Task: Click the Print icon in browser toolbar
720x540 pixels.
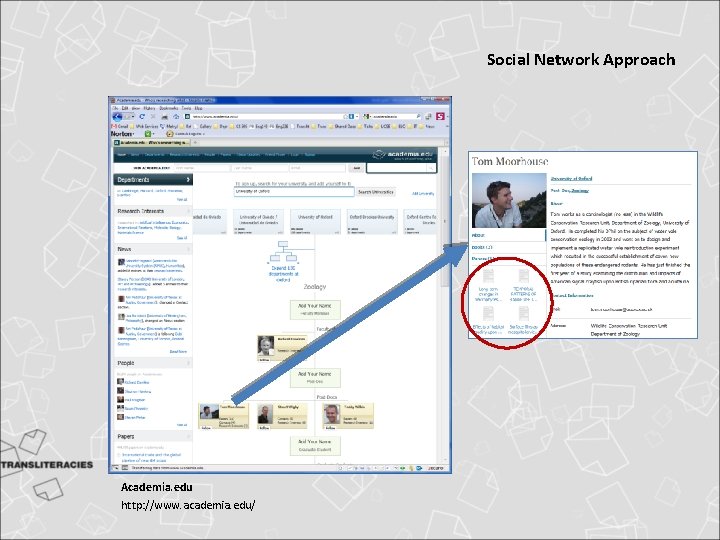Action: (x=164, y=117)
